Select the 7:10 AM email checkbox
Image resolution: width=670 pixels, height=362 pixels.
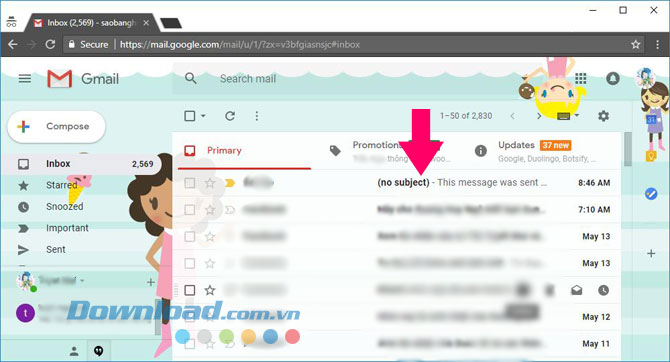(x=190, y=210)
